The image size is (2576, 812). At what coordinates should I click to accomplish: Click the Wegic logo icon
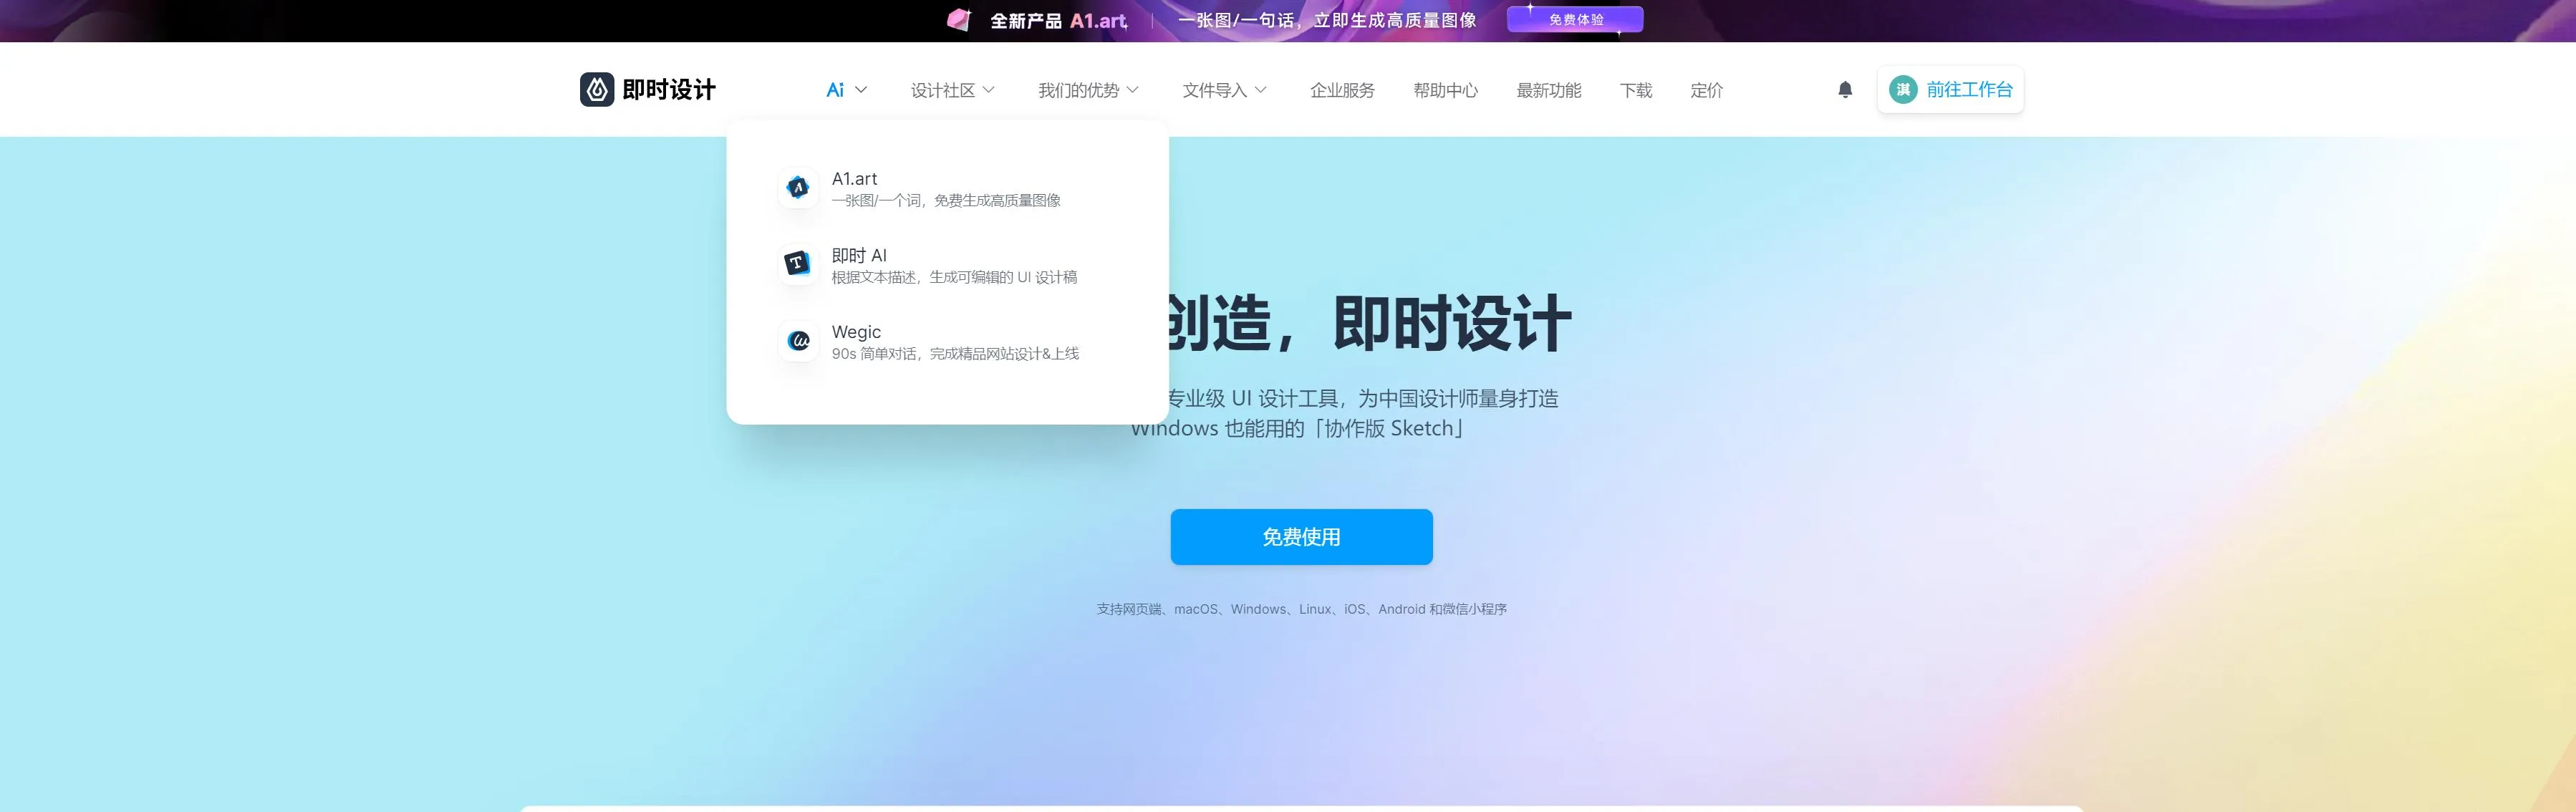point(798,341)
